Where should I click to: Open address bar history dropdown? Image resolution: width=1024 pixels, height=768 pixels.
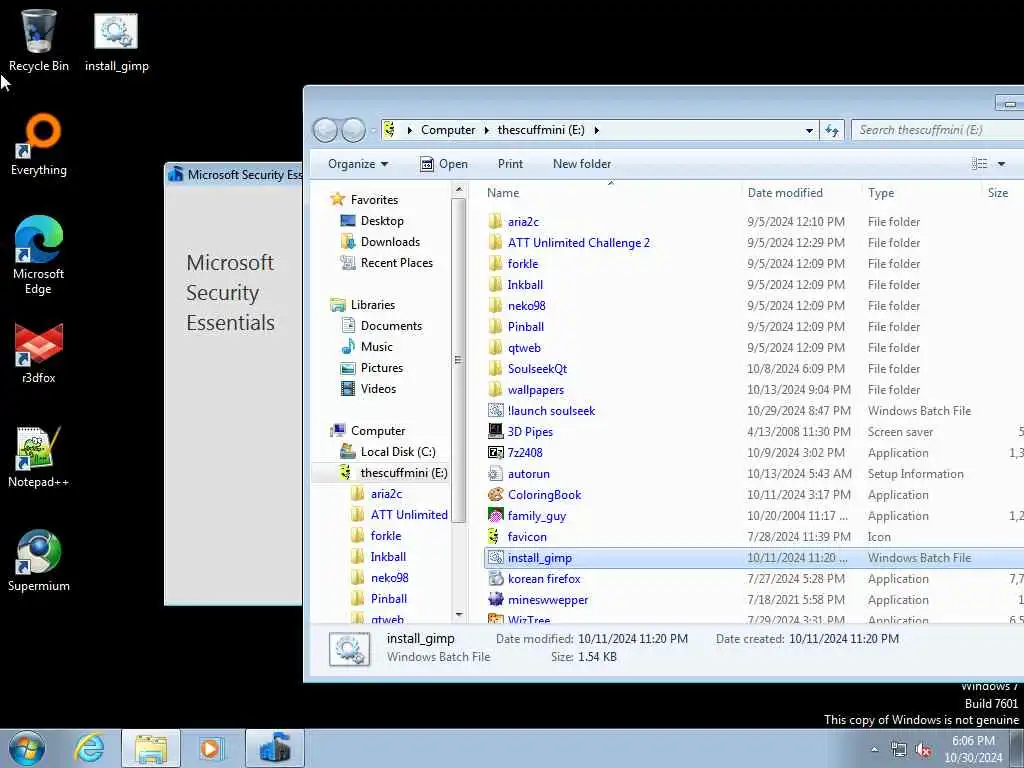click(x=809, y=130)
